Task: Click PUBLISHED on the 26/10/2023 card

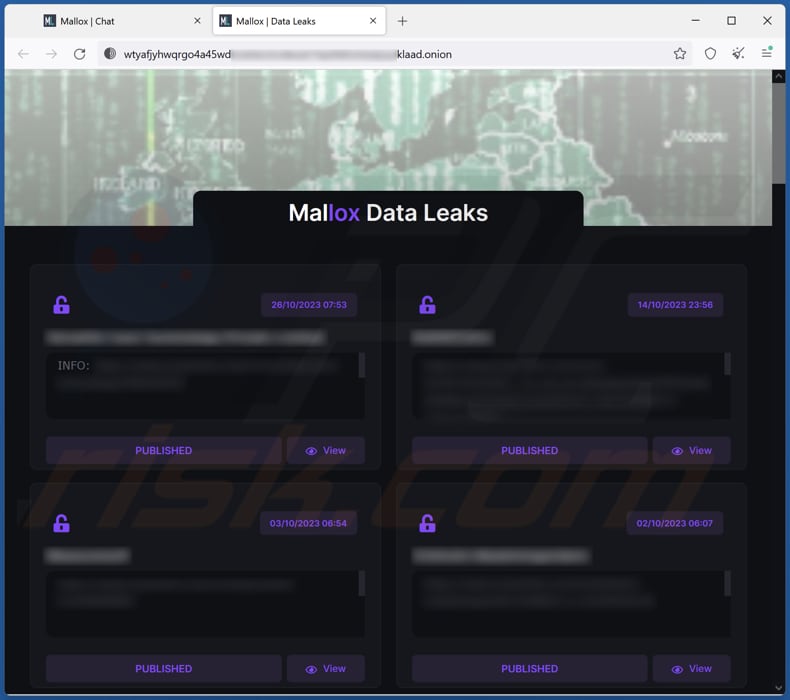Action: (164, 451)
